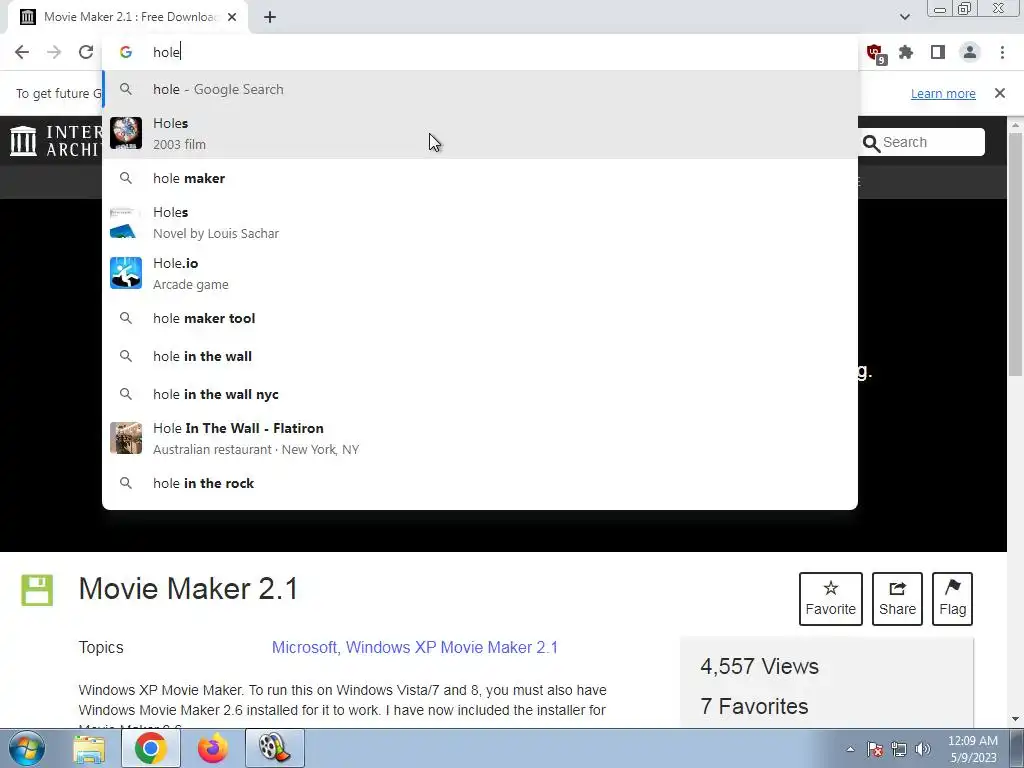Click the Action Center flag tray icon
Image resolution: width=1024 pixels, height=768 pixels.
(875, 749)
